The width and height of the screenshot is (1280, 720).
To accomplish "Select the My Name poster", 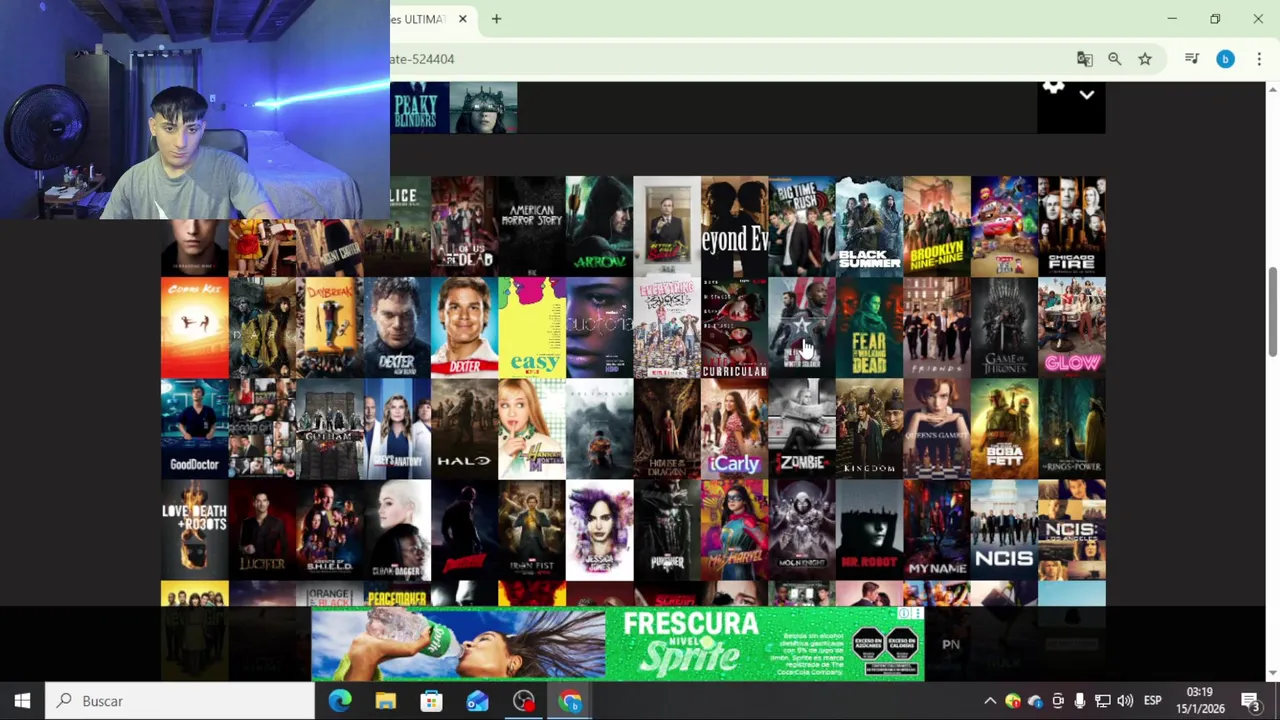I will click(x=936, y=530).
